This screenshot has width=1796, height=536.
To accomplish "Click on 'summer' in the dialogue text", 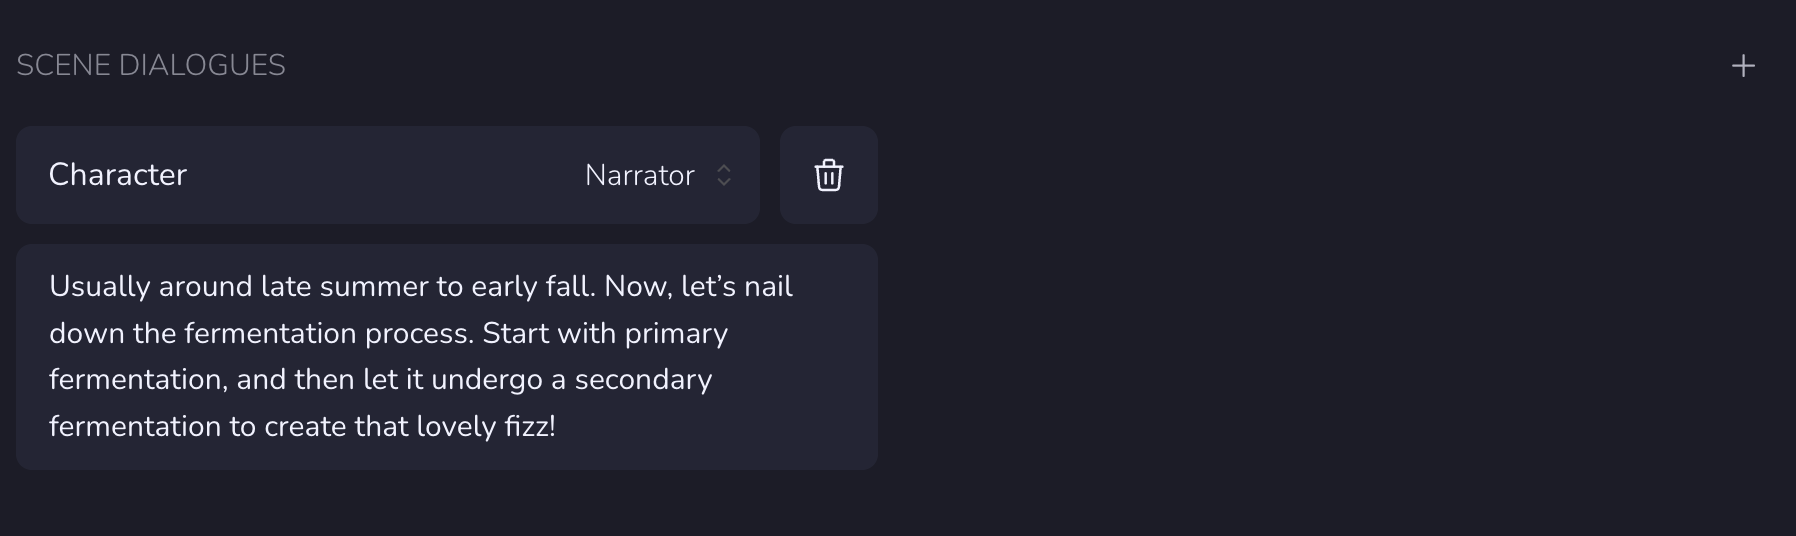I will (373, 287).
